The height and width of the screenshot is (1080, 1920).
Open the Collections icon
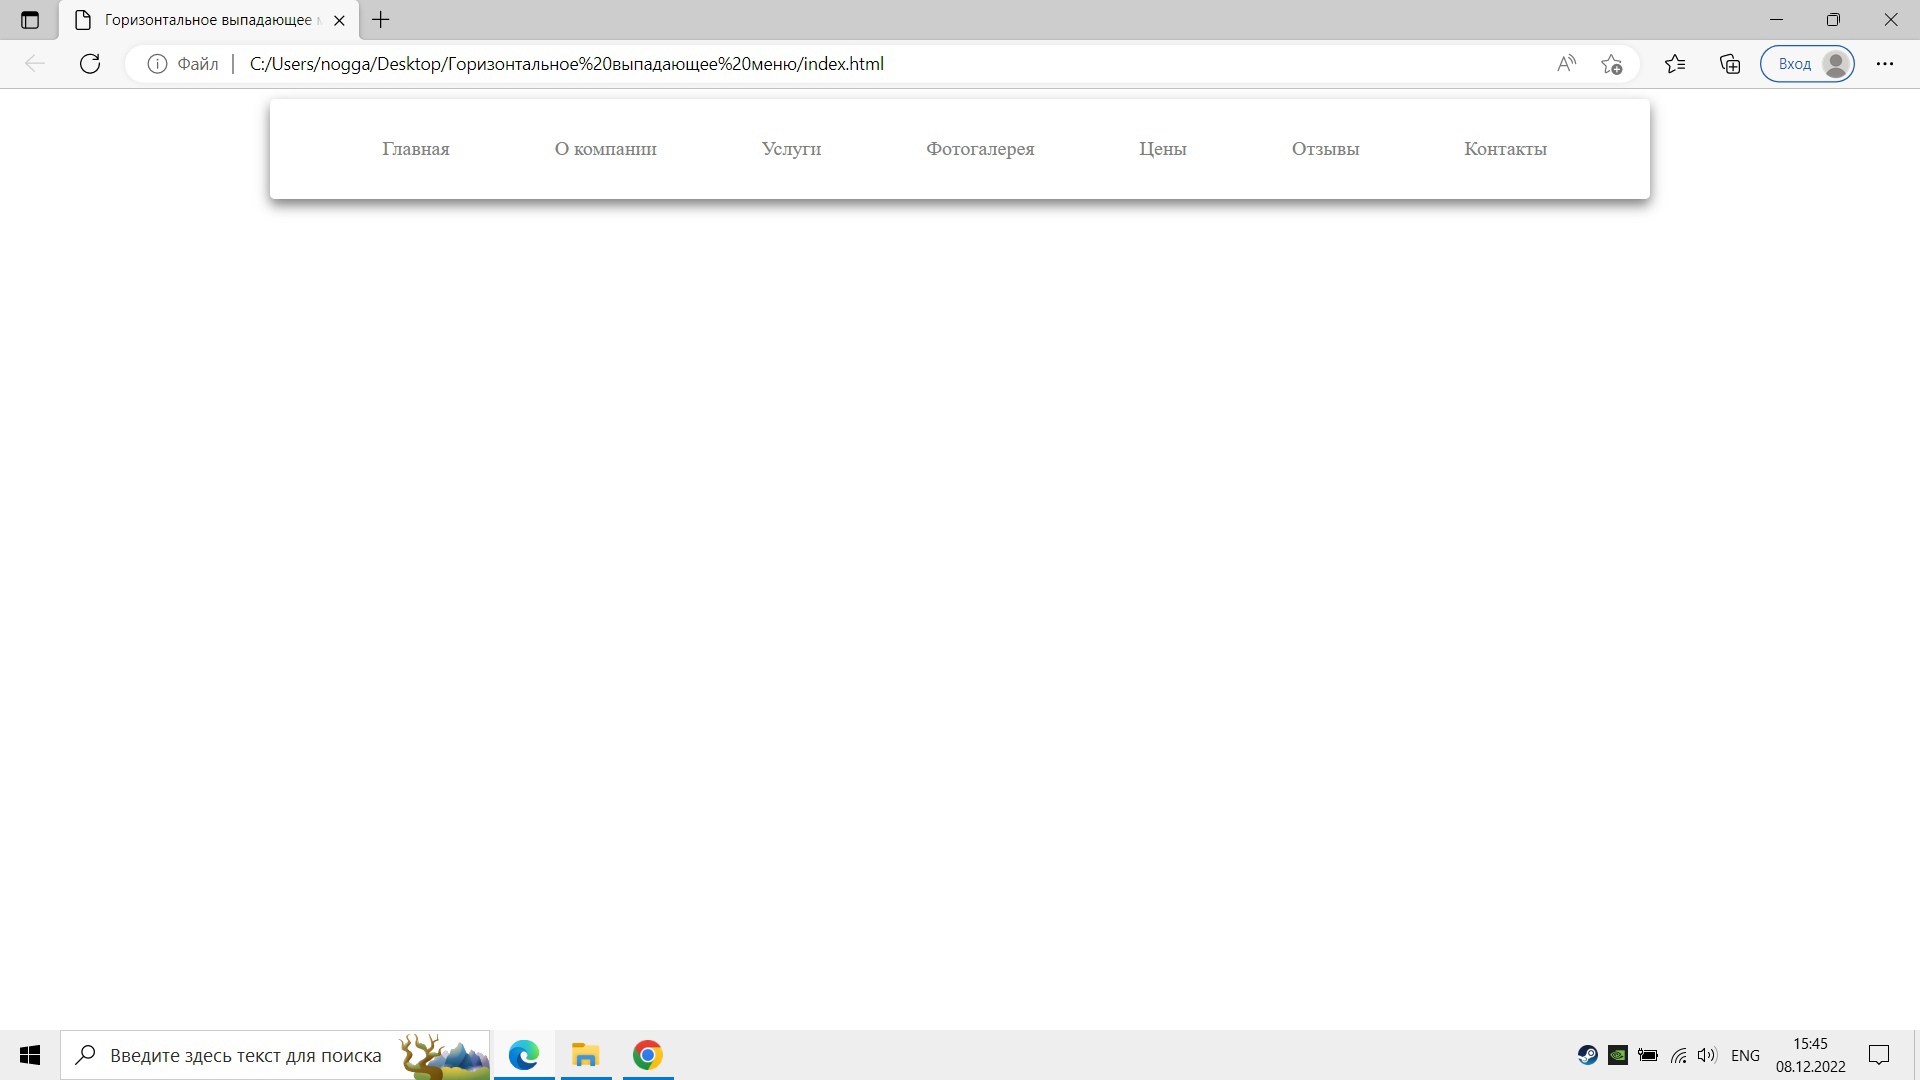pos(1730,64)
